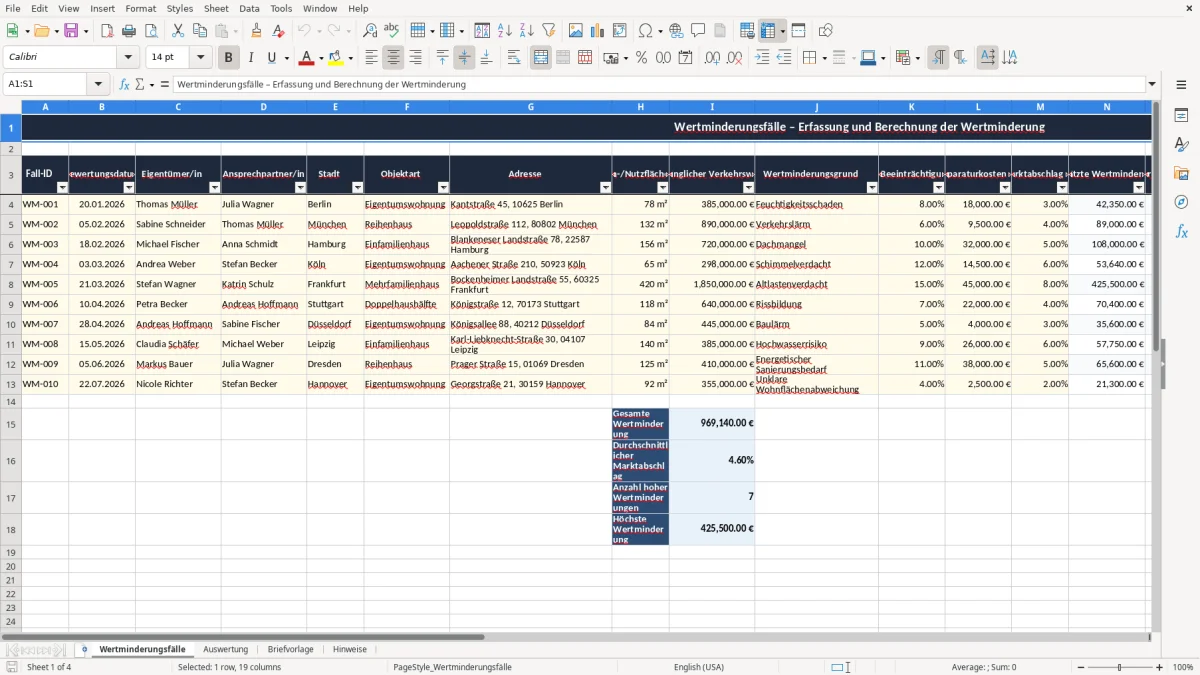Click column header G

[531, 106]
